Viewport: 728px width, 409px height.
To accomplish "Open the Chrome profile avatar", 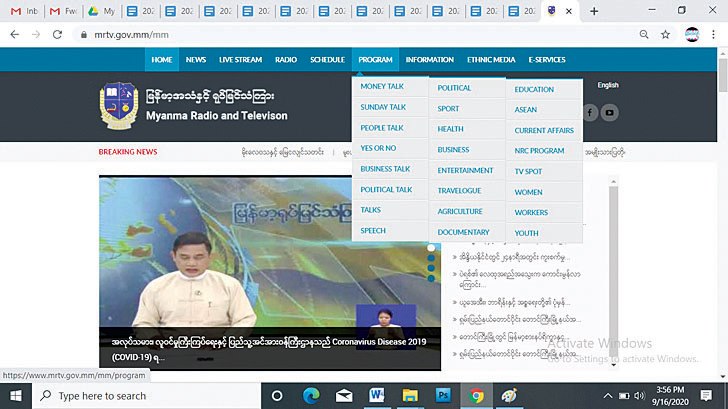I will pos(692,34).
